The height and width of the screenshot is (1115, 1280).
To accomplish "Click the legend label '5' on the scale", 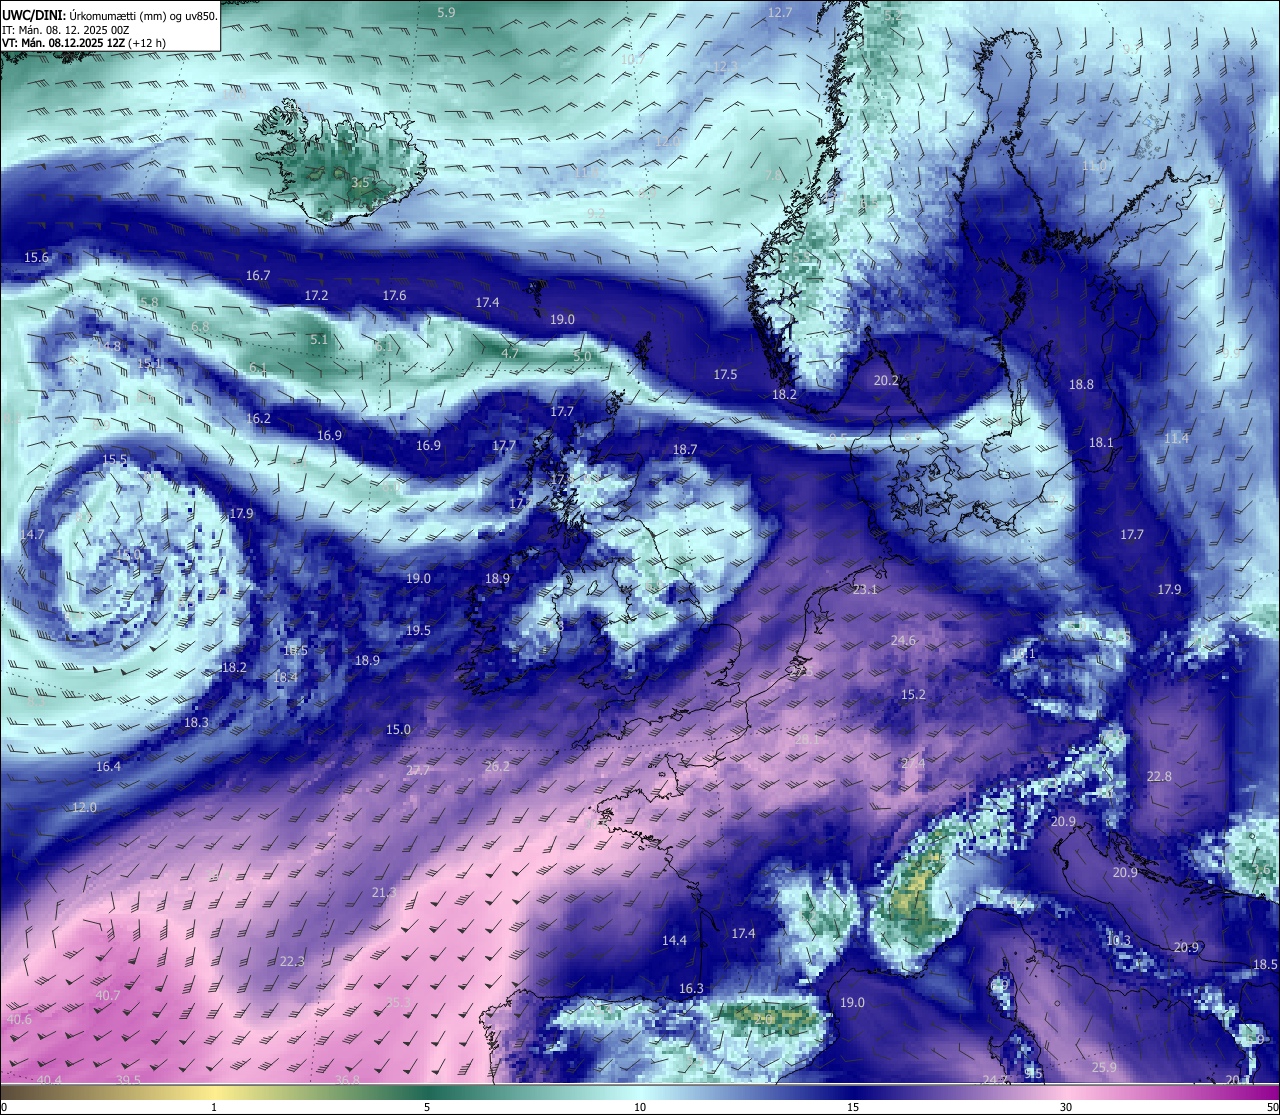I will click(x=427, y=1107).
